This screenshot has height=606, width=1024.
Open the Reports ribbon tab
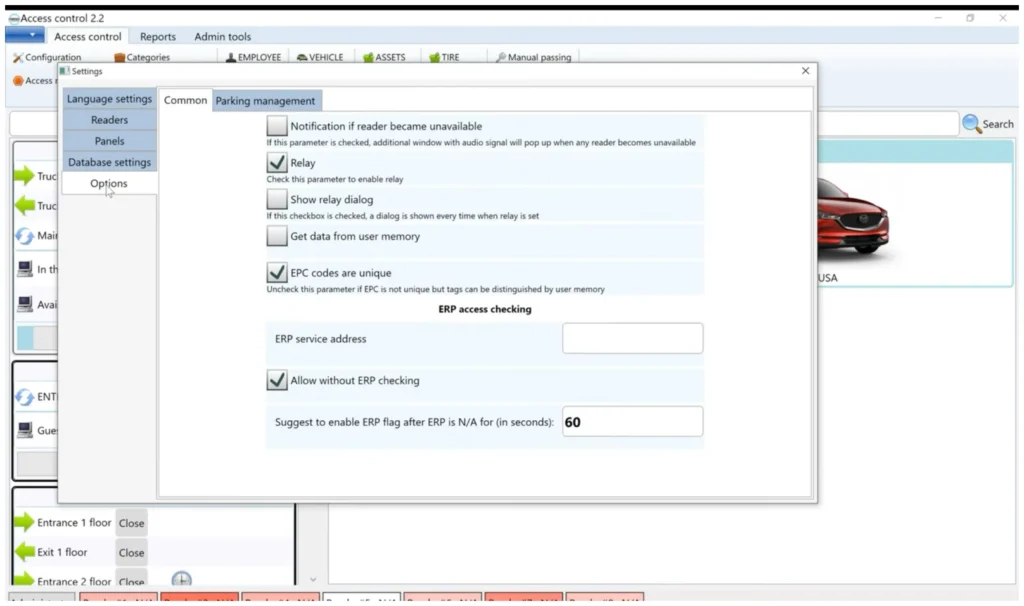(x=157, y=37)
